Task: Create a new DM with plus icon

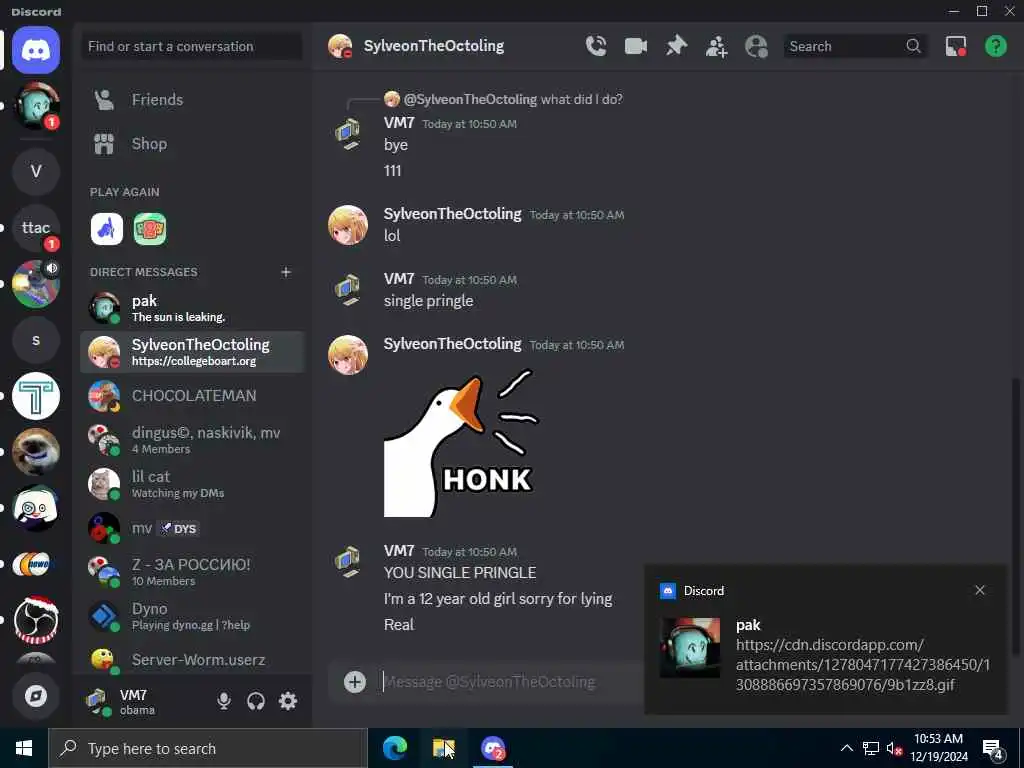Action: pyautogui.click(x=285, y=272)
